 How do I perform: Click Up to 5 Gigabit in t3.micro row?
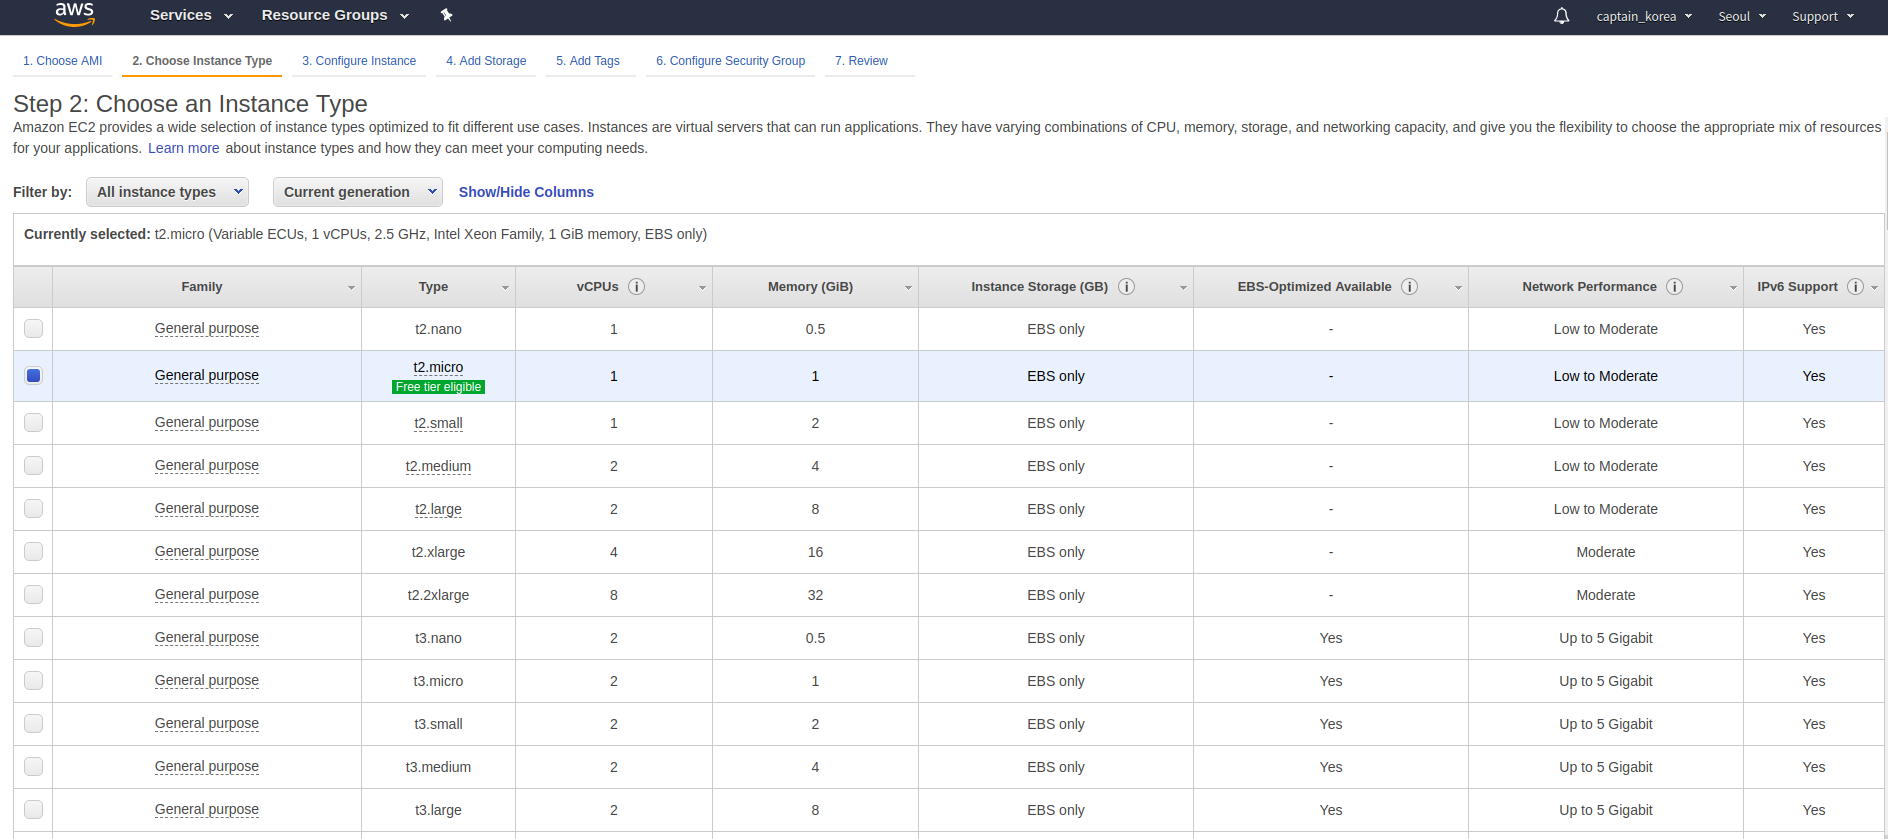pos(1606,681)
